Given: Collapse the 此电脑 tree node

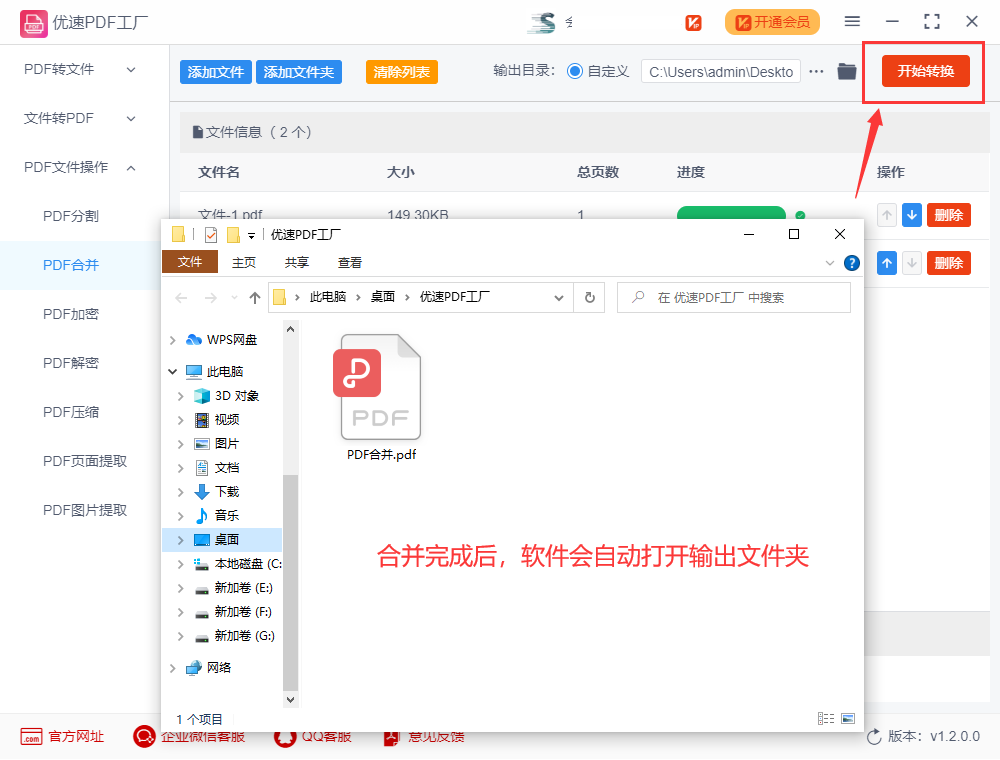Looking at the screenshot, I should point(172,371).
